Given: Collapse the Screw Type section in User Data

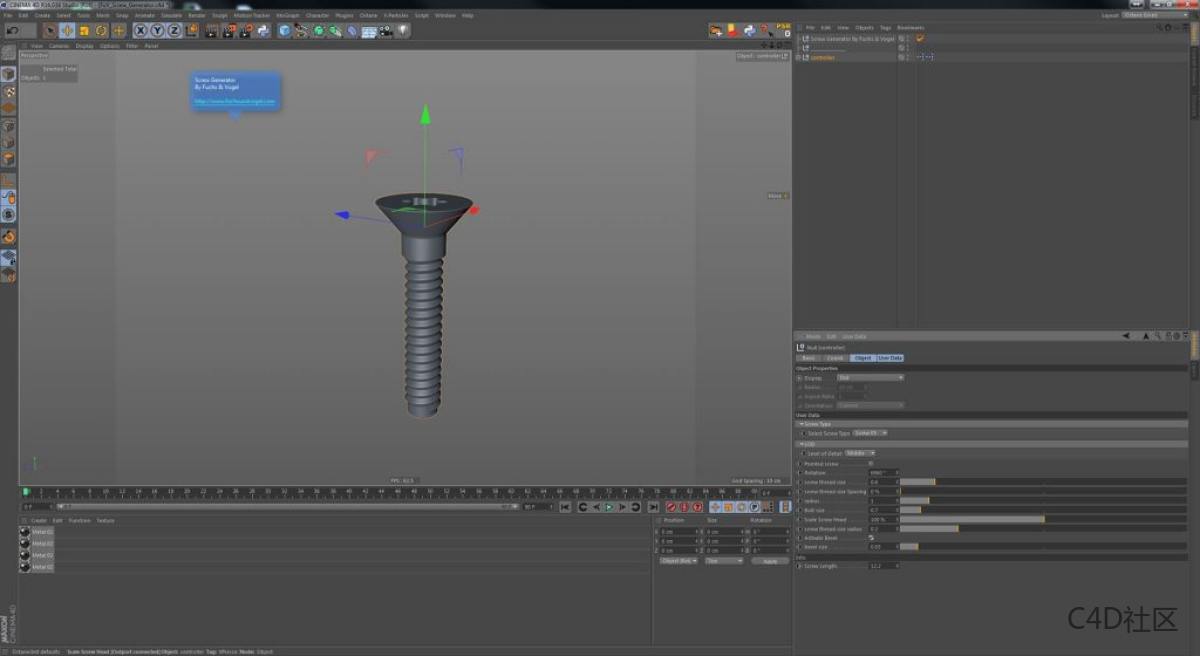Looking at the screenshot, I should point(802,423).
